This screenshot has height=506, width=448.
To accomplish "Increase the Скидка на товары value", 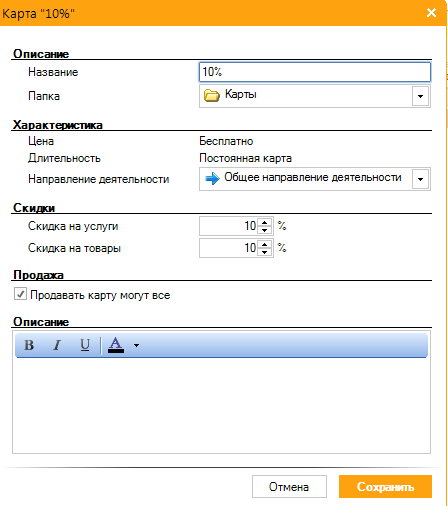I will tap(265, 244).
